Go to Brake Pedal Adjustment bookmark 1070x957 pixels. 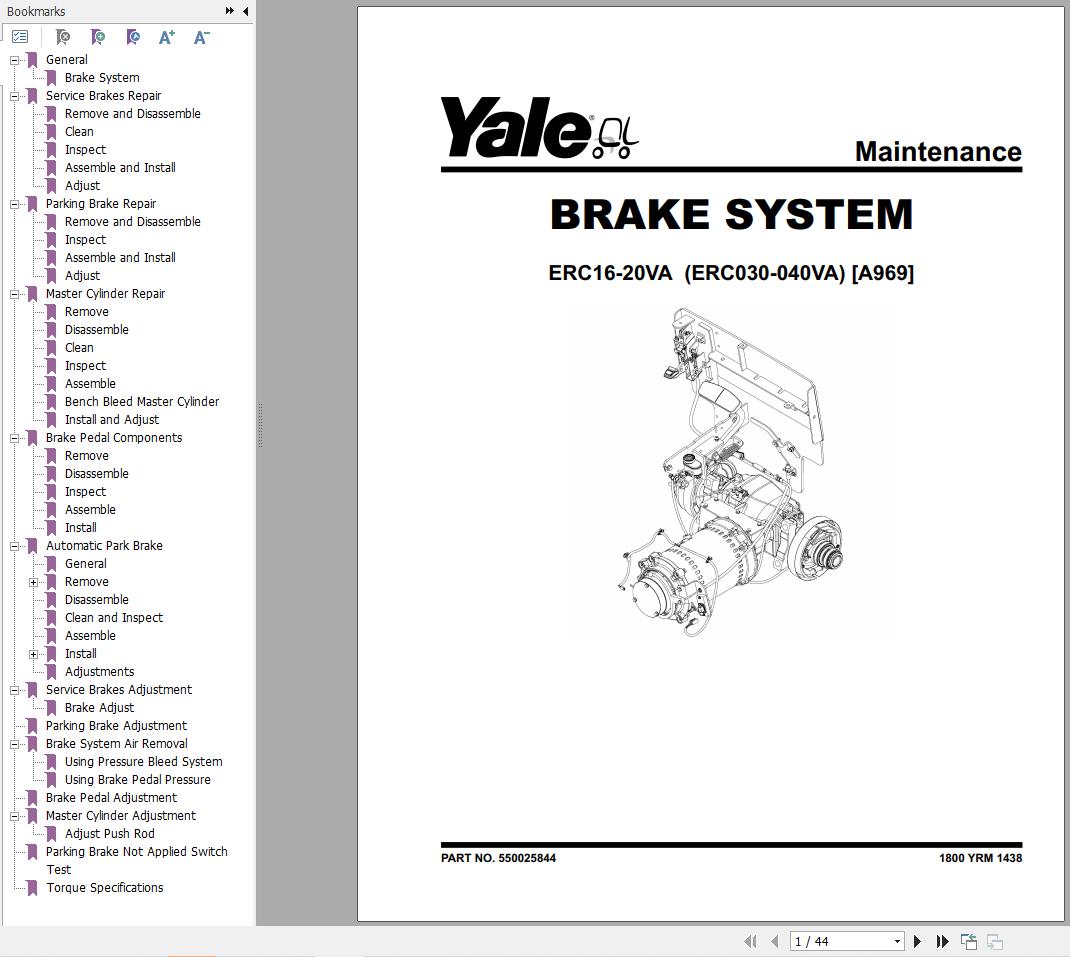[111, 797]
